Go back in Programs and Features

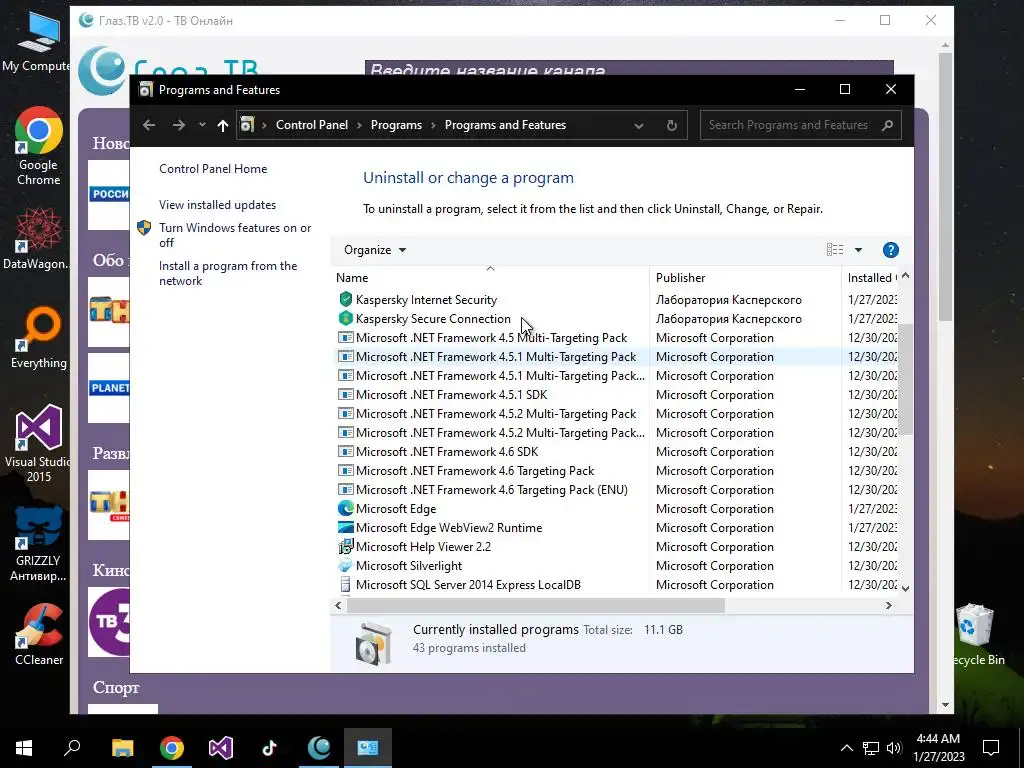[x=149, y=125]
